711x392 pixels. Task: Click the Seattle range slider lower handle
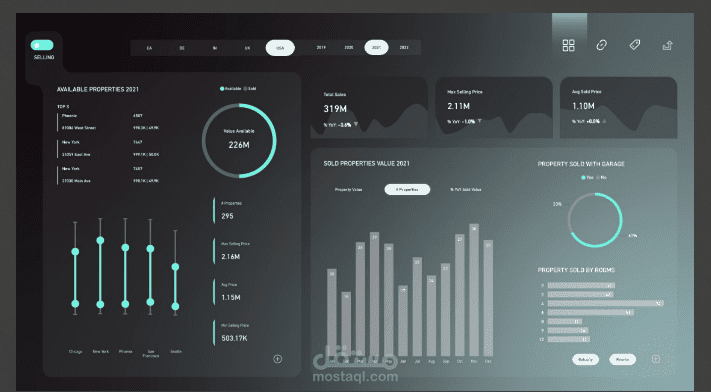pyautogui.click(x=175, y=306)
